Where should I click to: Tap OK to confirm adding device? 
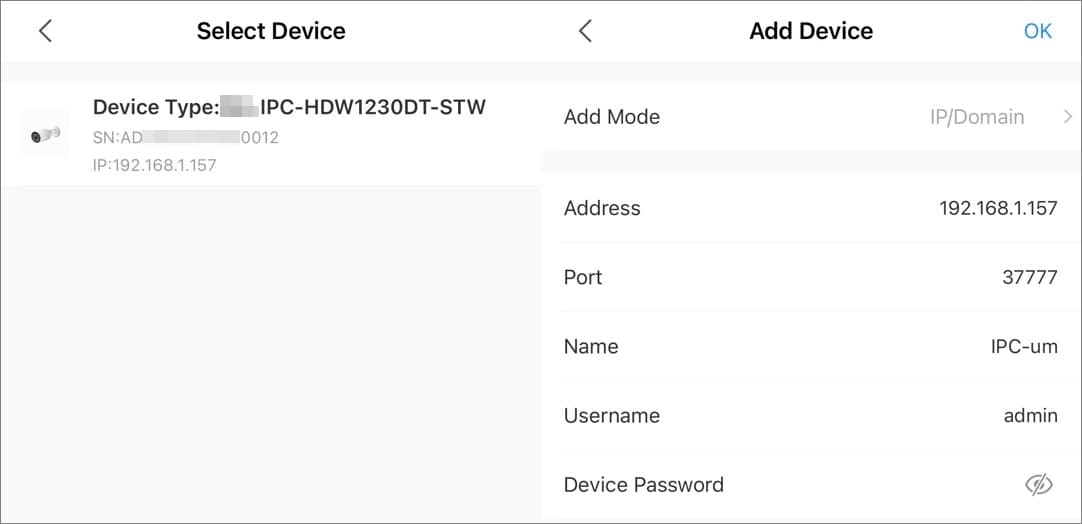coord(1038,31)
